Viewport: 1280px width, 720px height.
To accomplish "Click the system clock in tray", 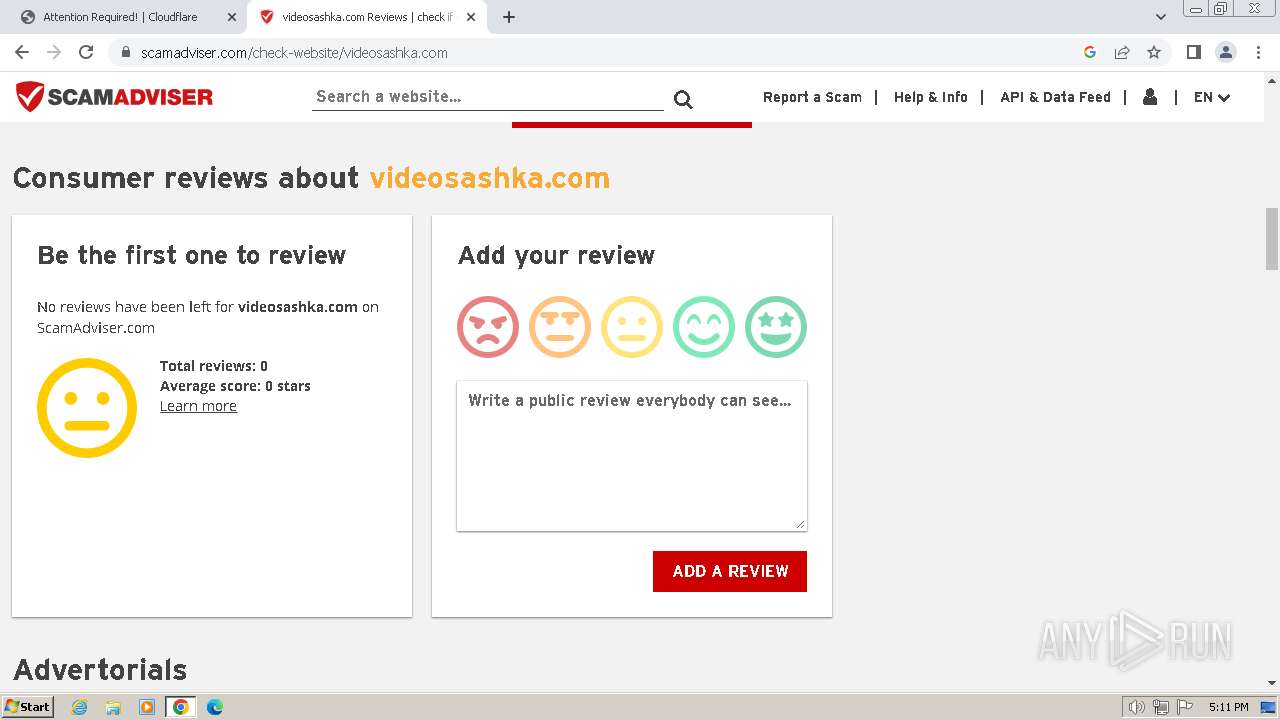I will (1228, 707).
